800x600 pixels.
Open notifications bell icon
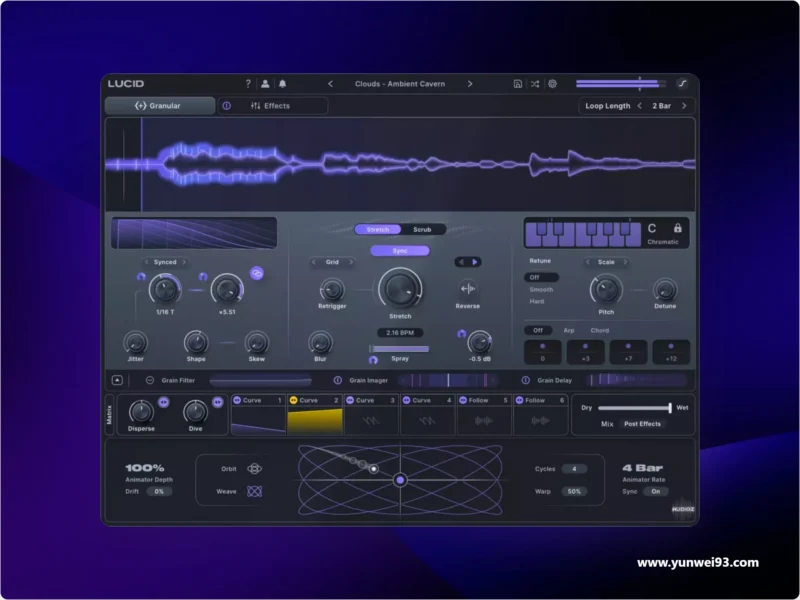click(282, 84)
